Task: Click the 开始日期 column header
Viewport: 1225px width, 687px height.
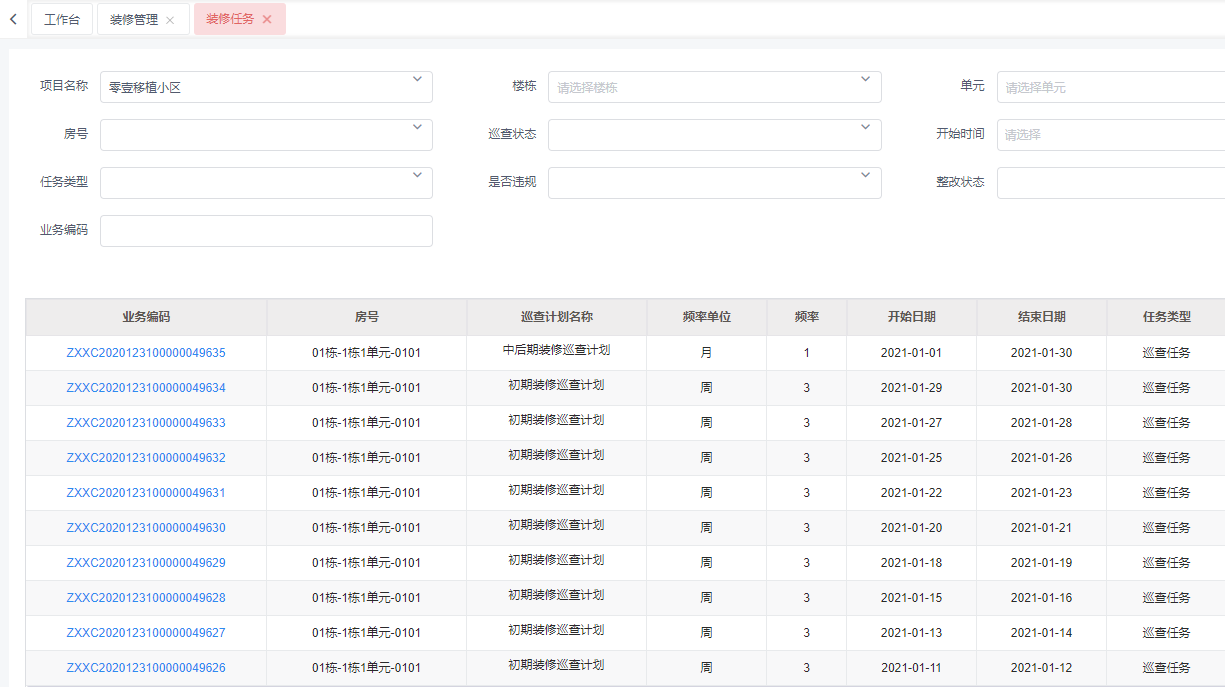Action: coord(911,317)
